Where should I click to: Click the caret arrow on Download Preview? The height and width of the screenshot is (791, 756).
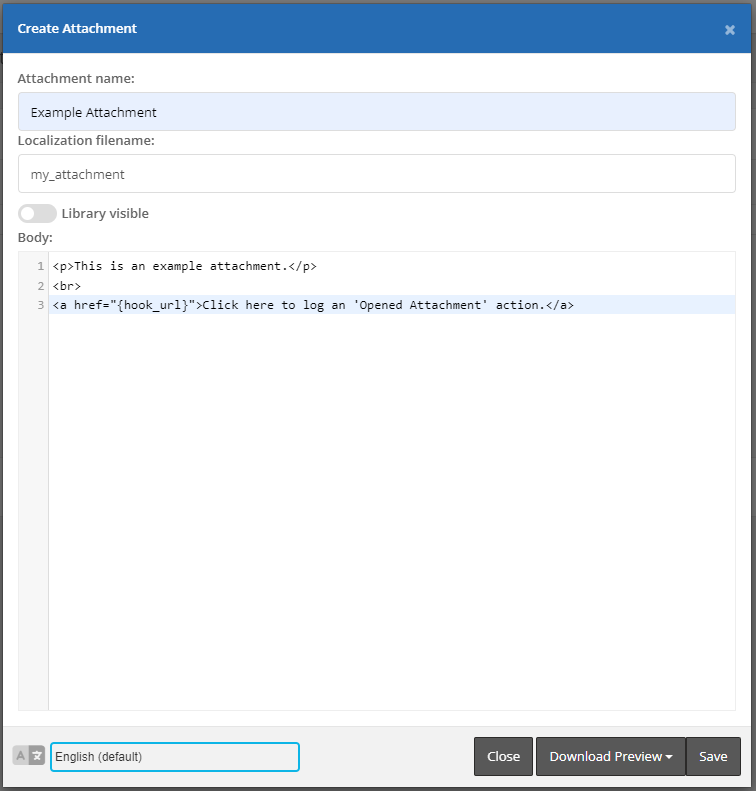tap(669, 757)
